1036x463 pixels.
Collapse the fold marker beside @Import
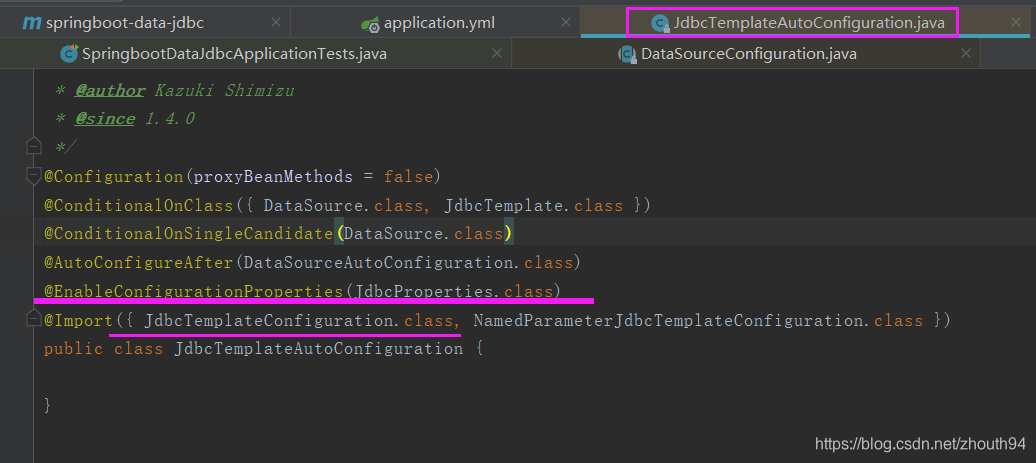33,320
